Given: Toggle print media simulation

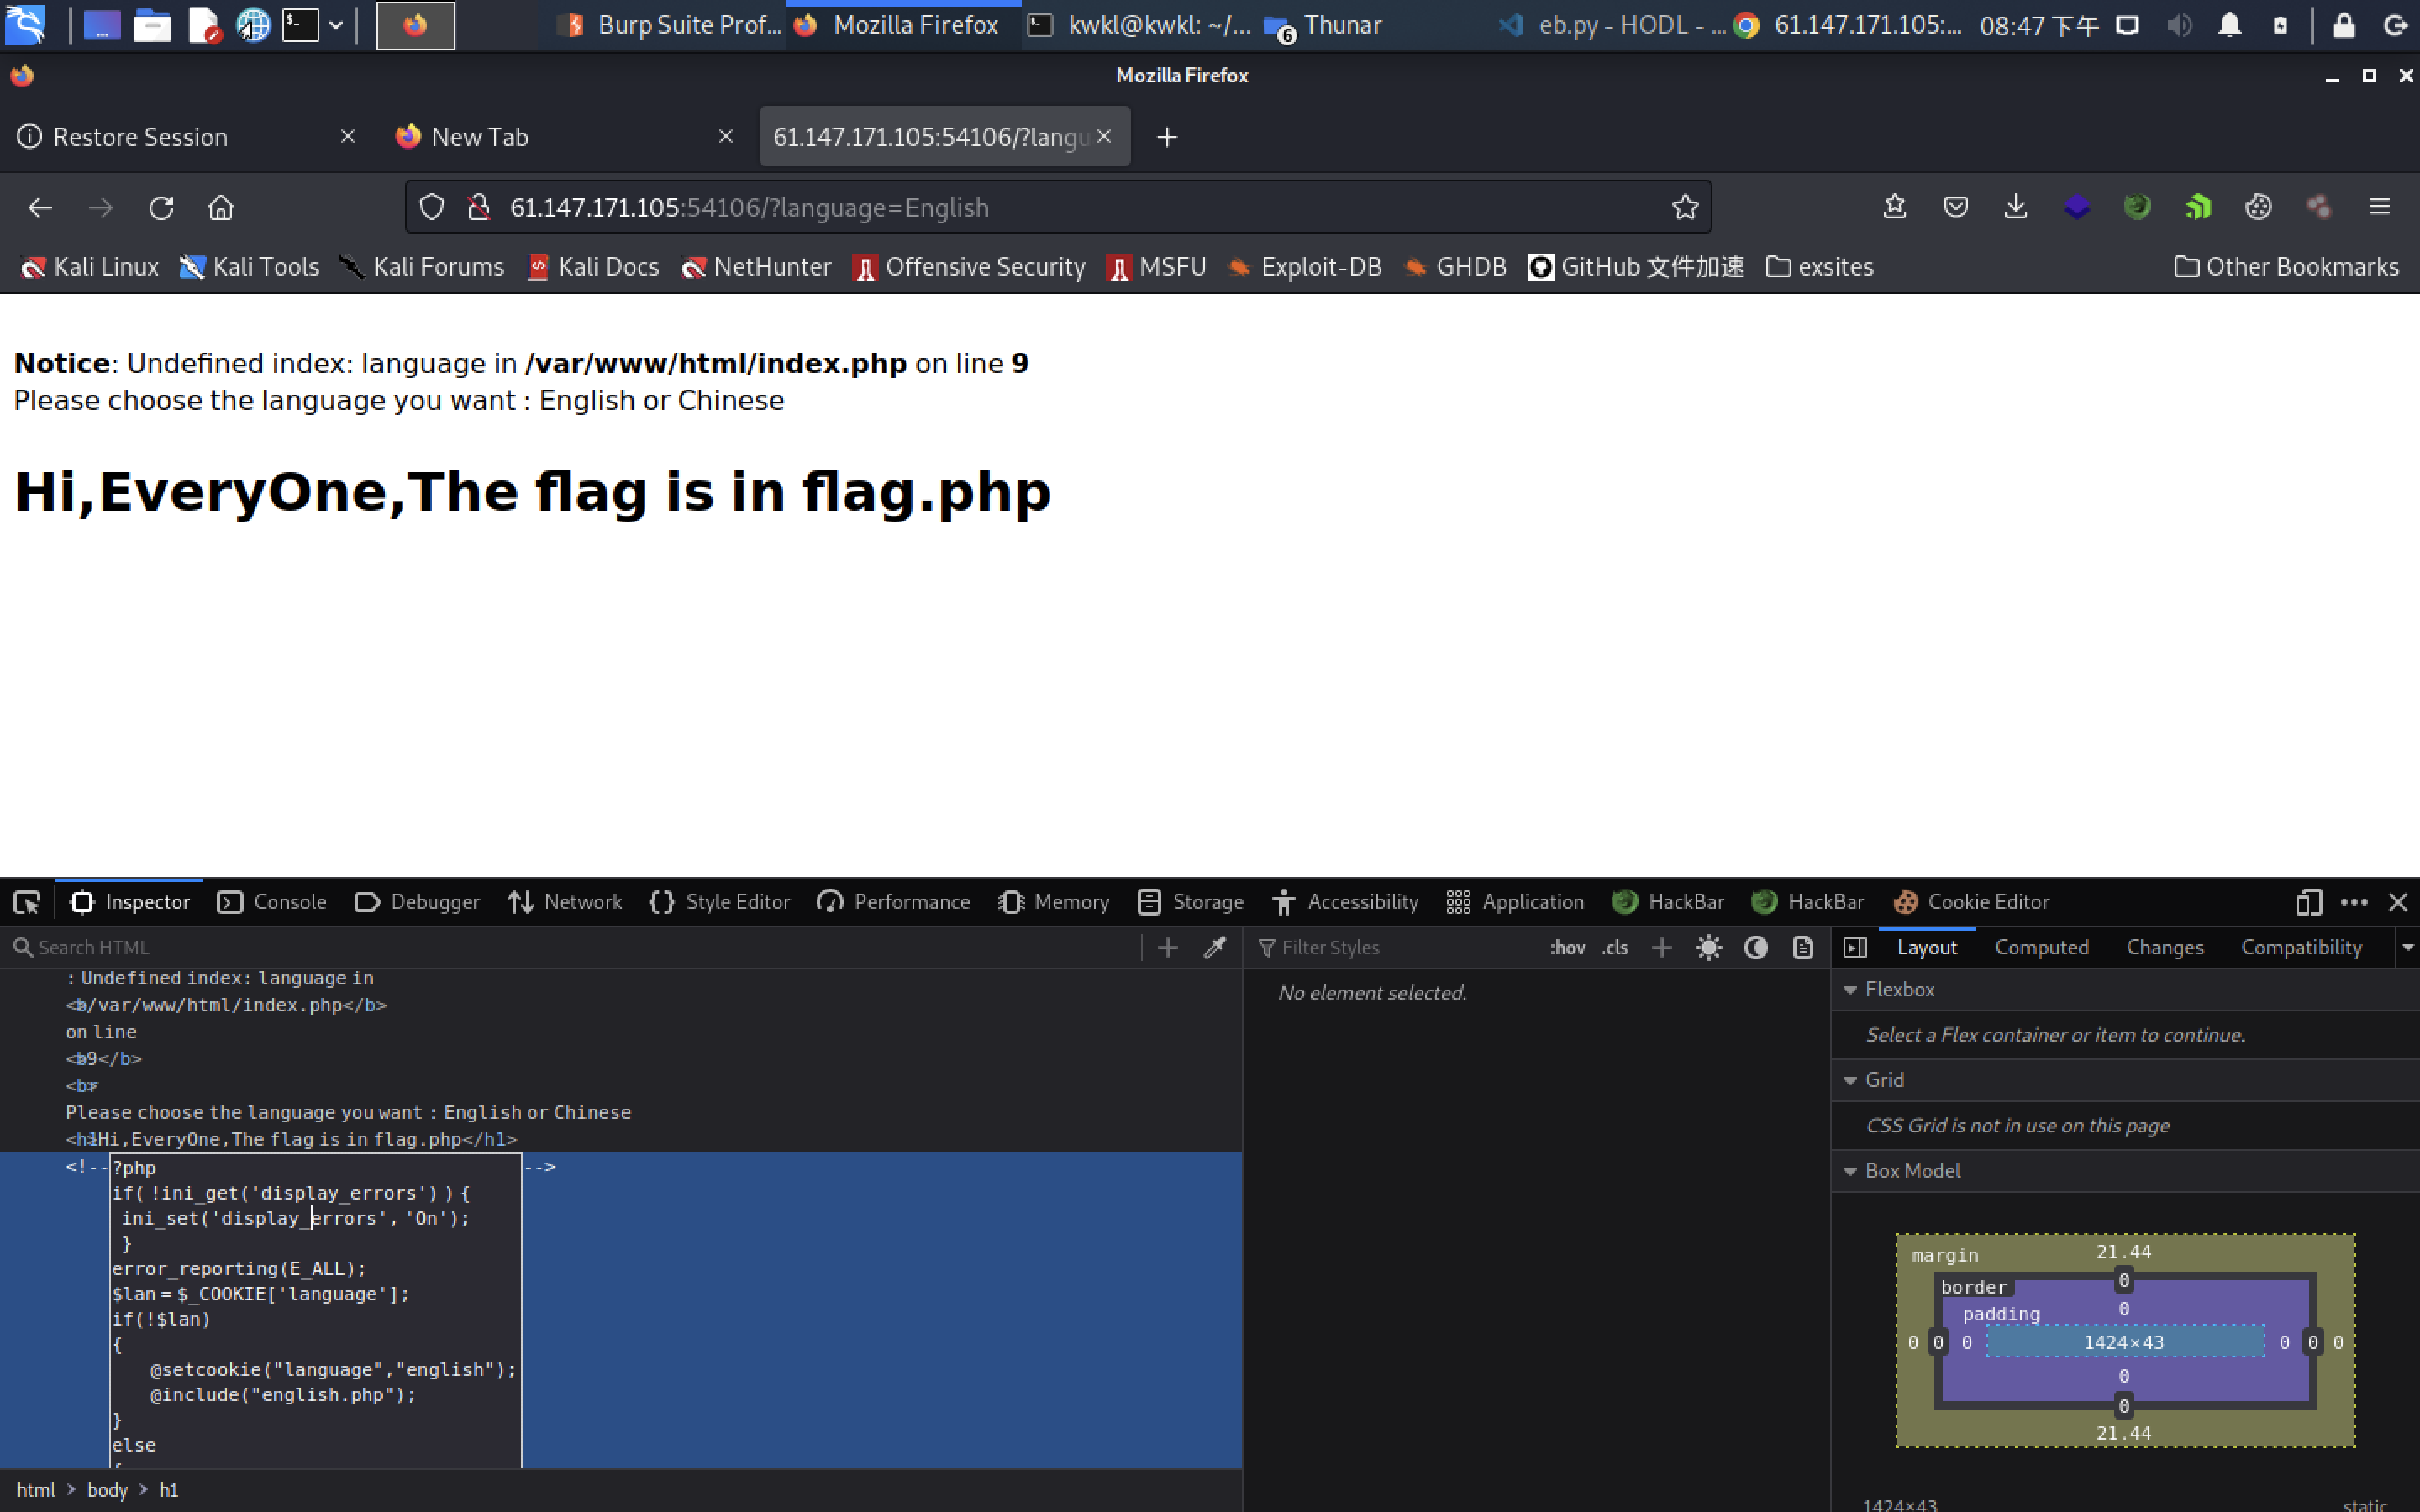Looking at the screenshot, I should pyautogui.click(x=1803, y=947).
